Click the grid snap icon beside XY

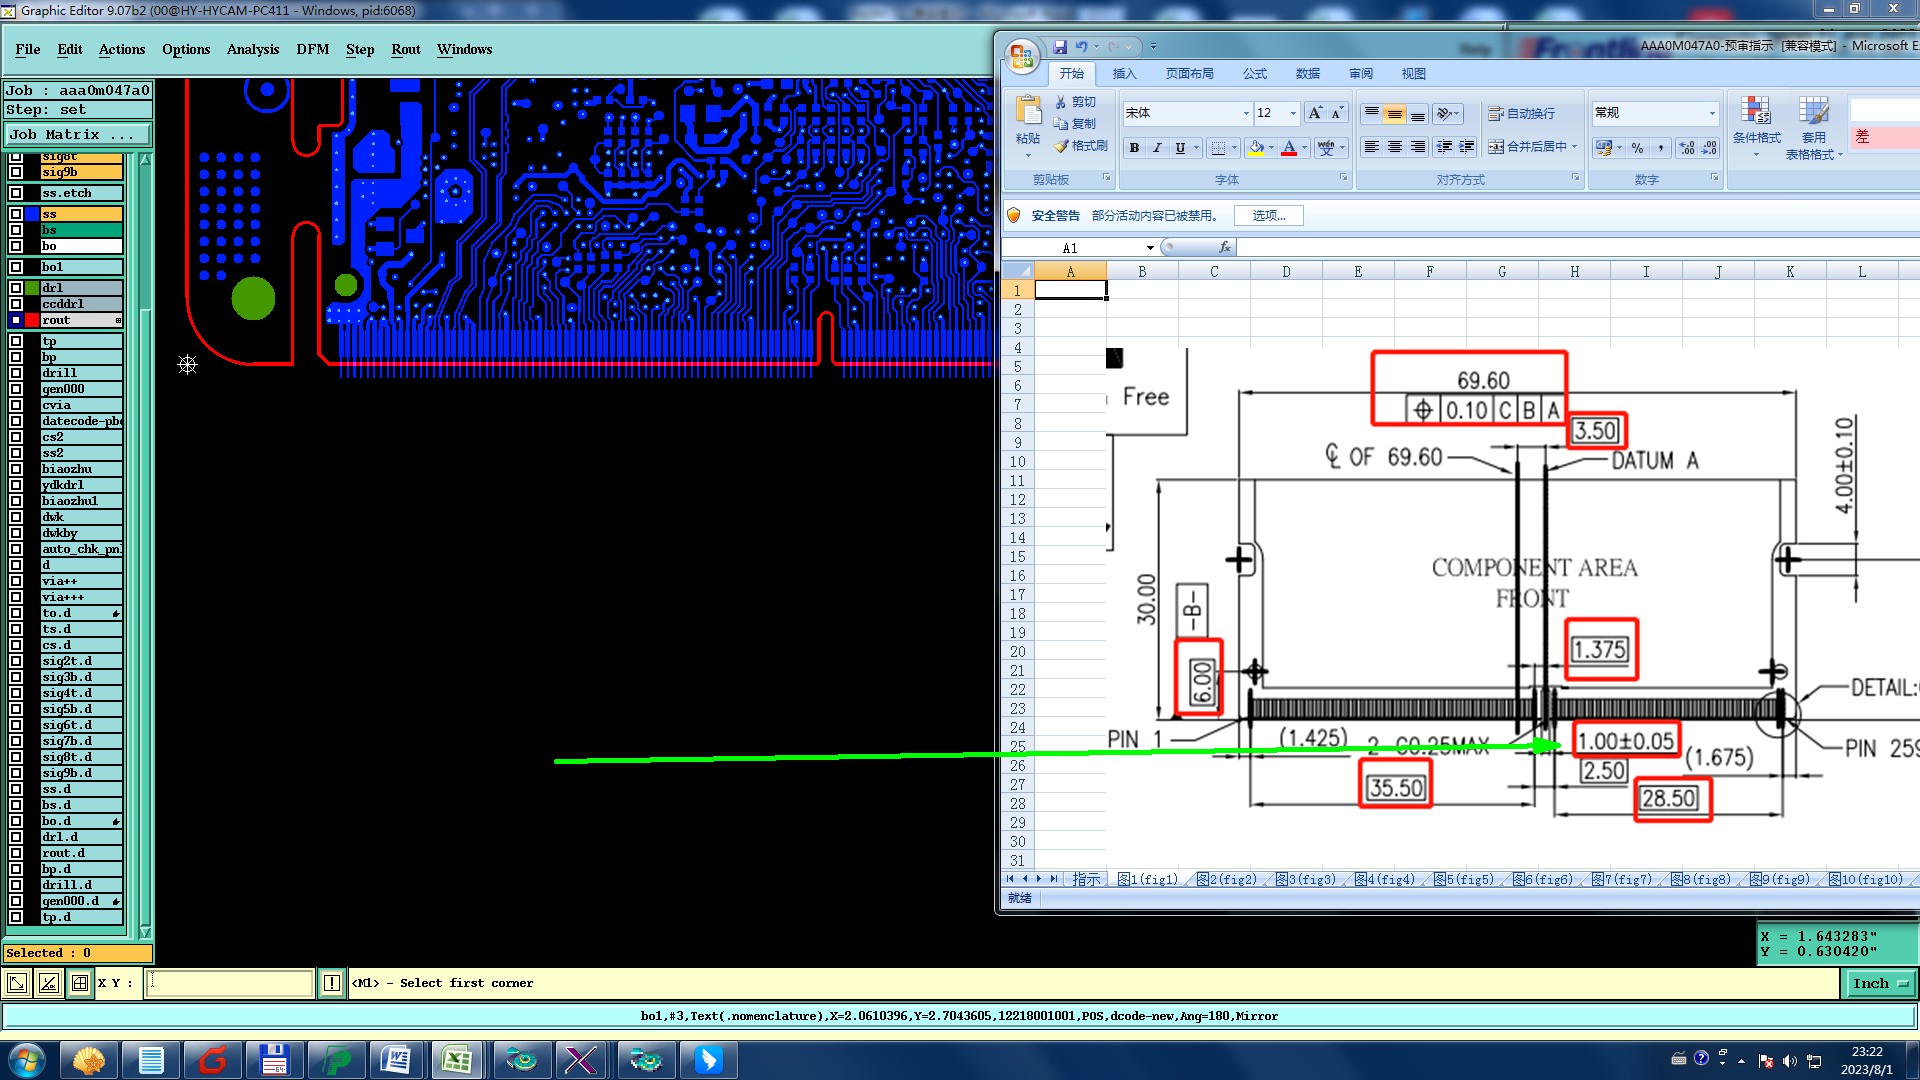tap(80, 983)
